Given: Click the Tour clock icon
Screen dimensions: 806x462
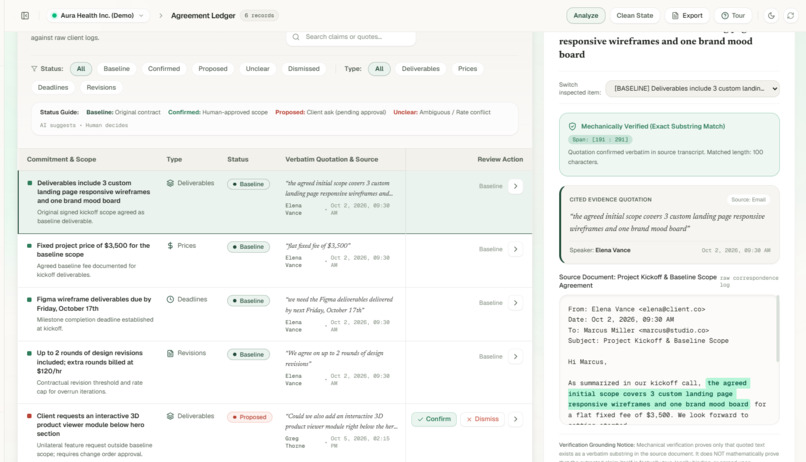Looking at the screenshot, I should tap(725, 15).
